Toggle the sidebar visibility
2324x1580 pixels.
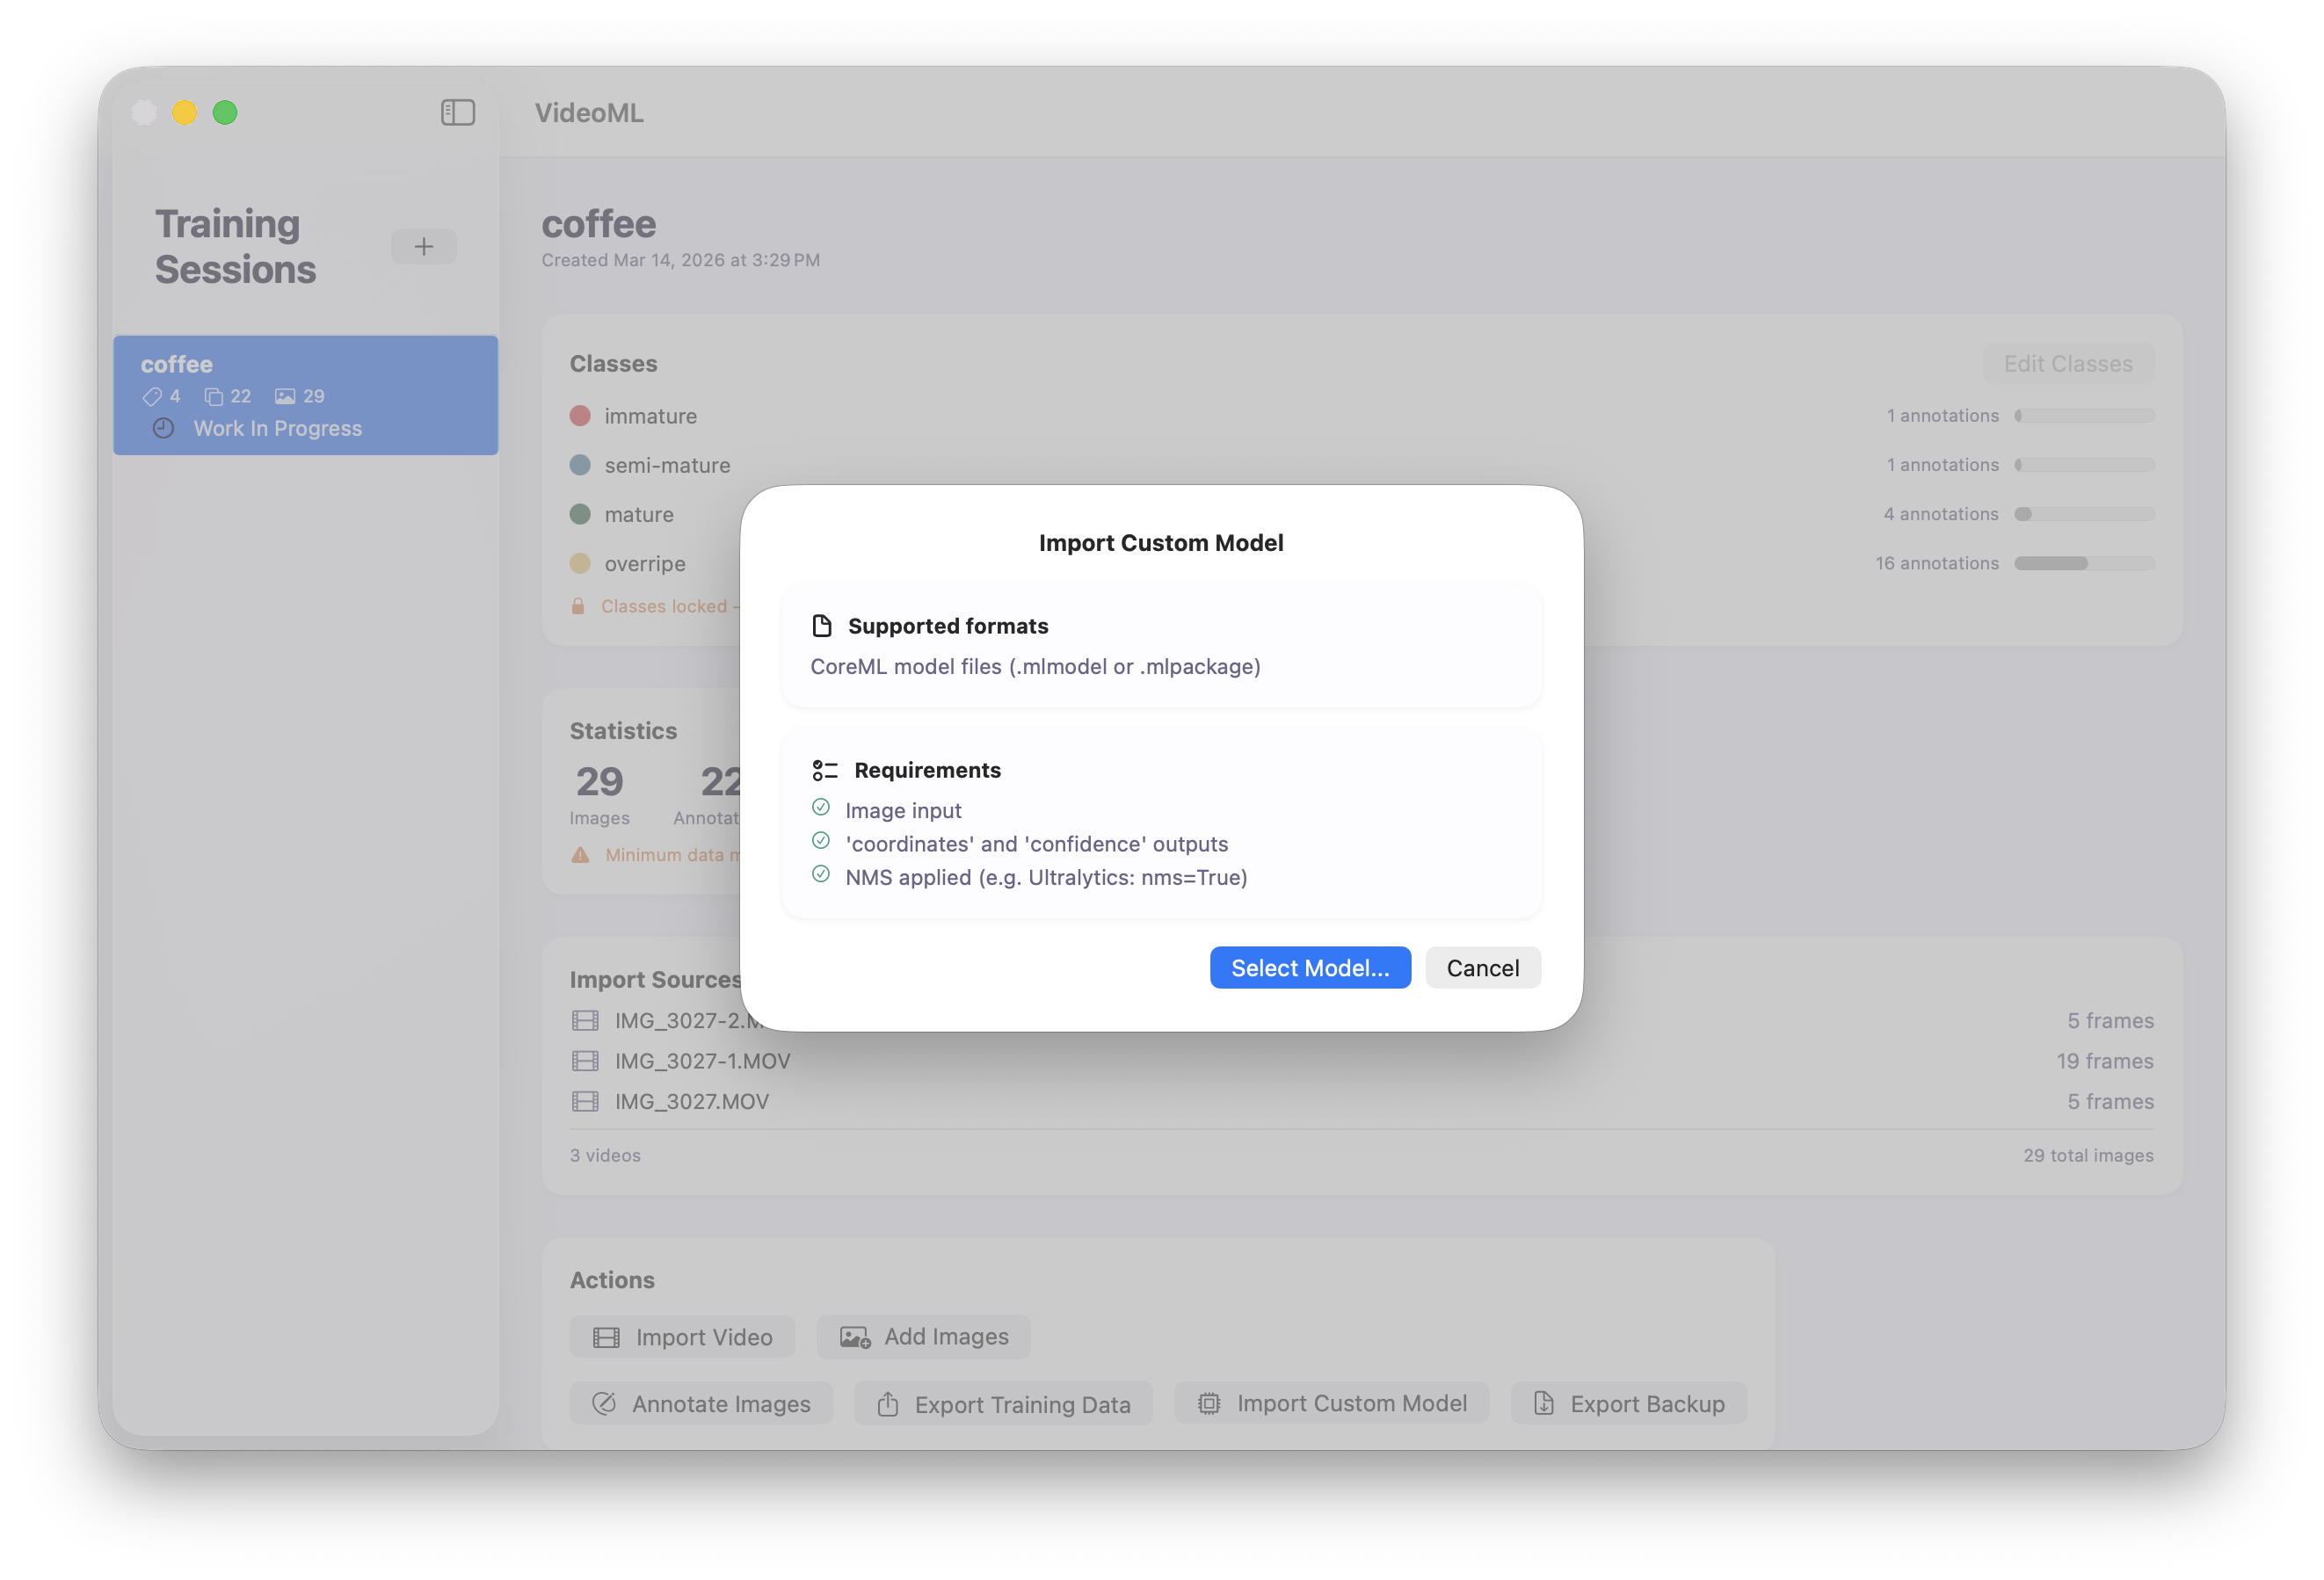pyautogui.click(x=457, y=113)
